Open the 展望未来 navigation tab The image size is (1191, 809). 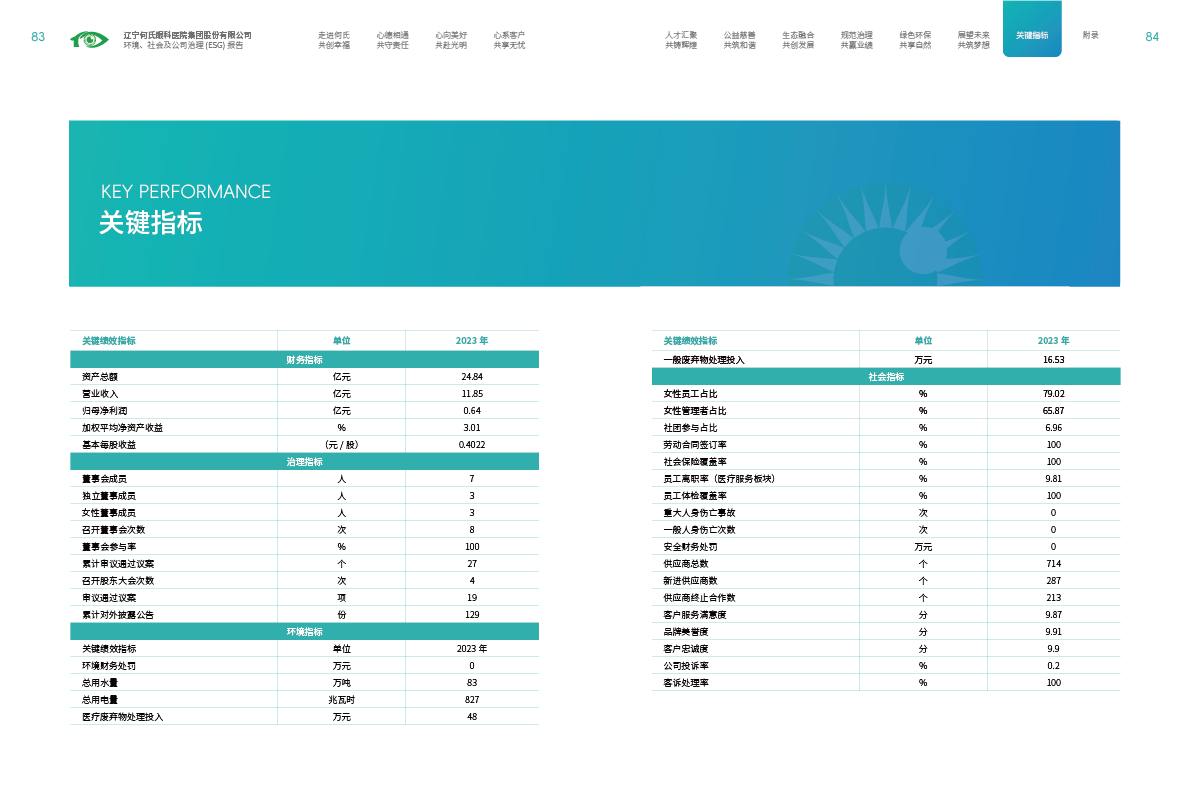(x=973, y=40)
